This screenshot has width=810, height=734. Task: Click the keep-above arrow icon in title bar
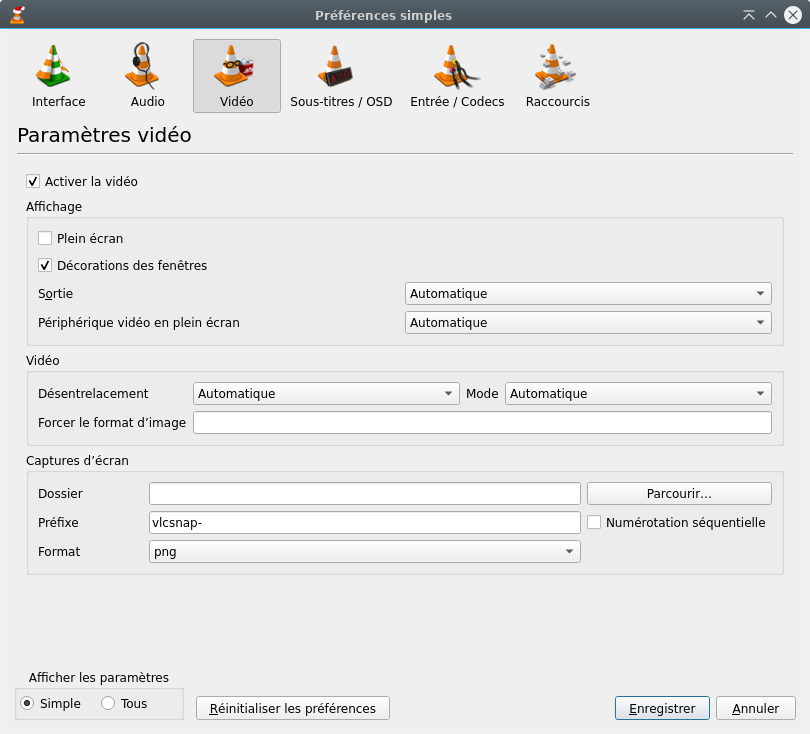point(748,15)
